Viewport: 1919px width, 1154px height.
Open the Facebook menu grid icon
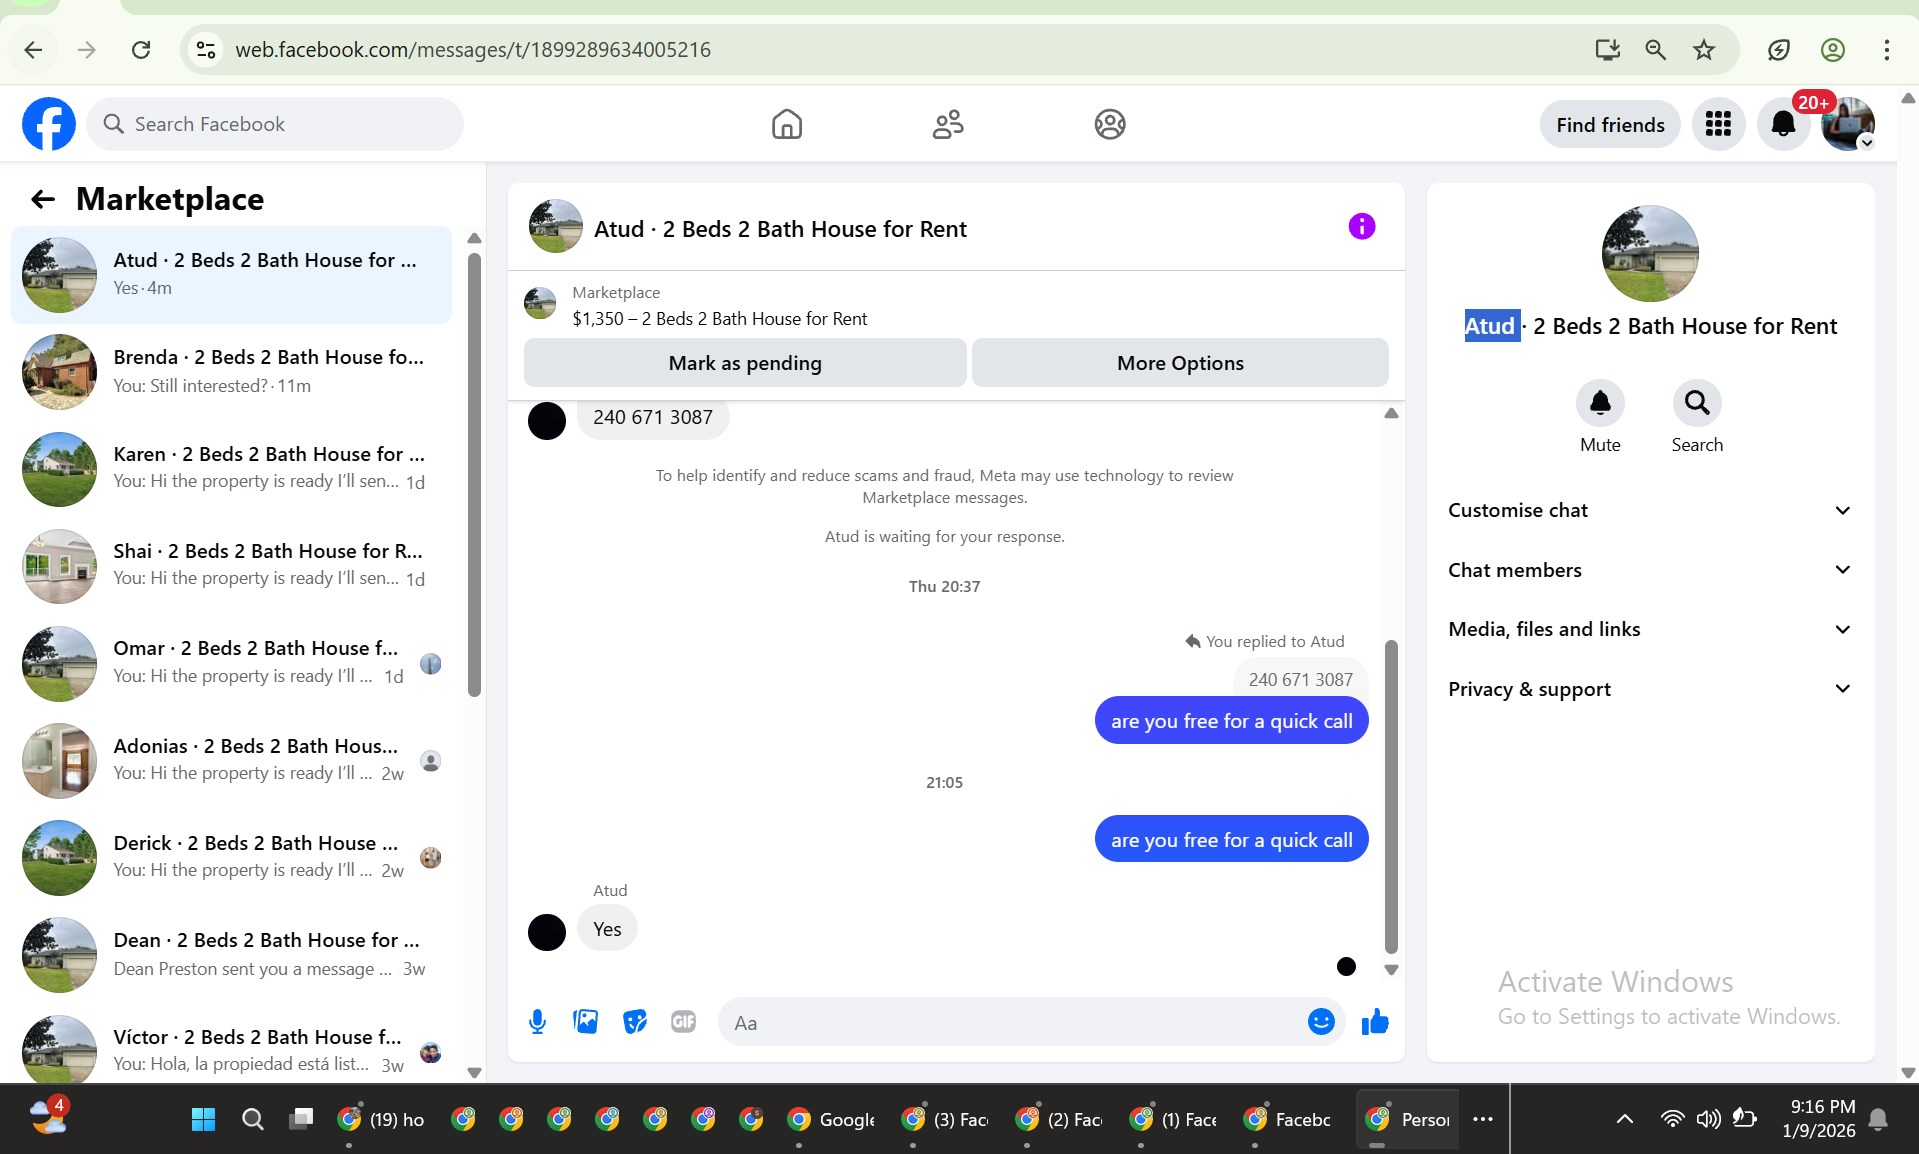tap(1718, 124)
